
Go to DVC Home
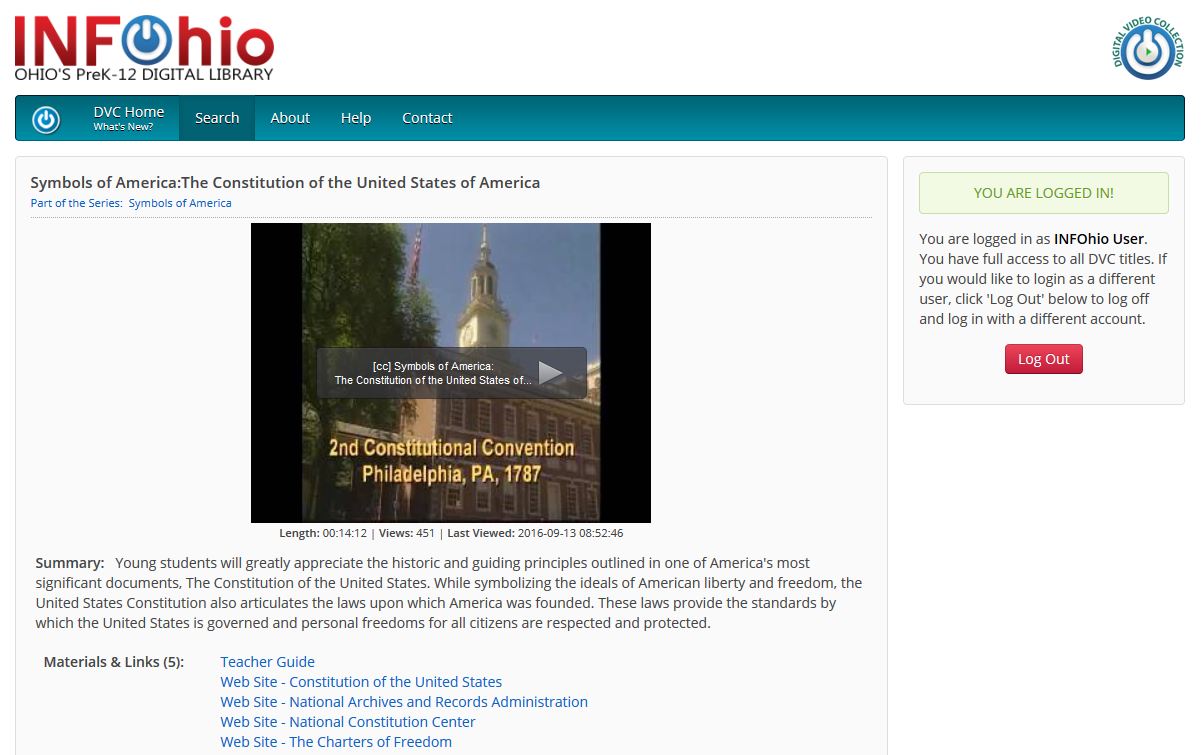click(x=129, y=118)
